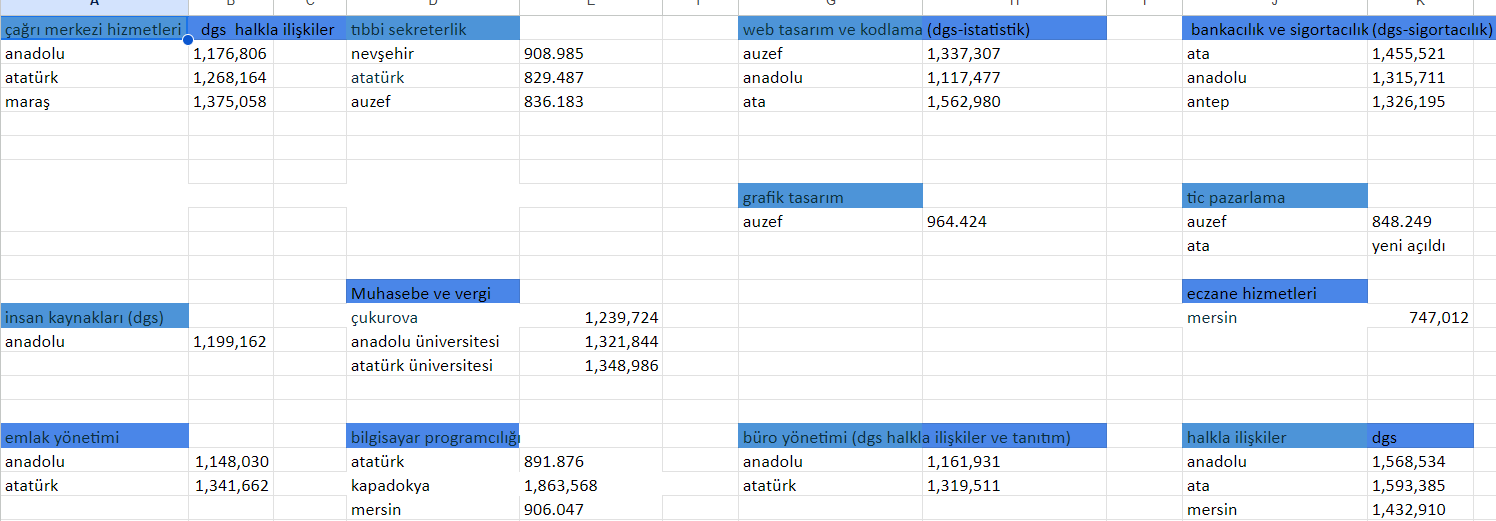Select the cell with 908.985
The image size is (1496, 521).
coord(590,53)
